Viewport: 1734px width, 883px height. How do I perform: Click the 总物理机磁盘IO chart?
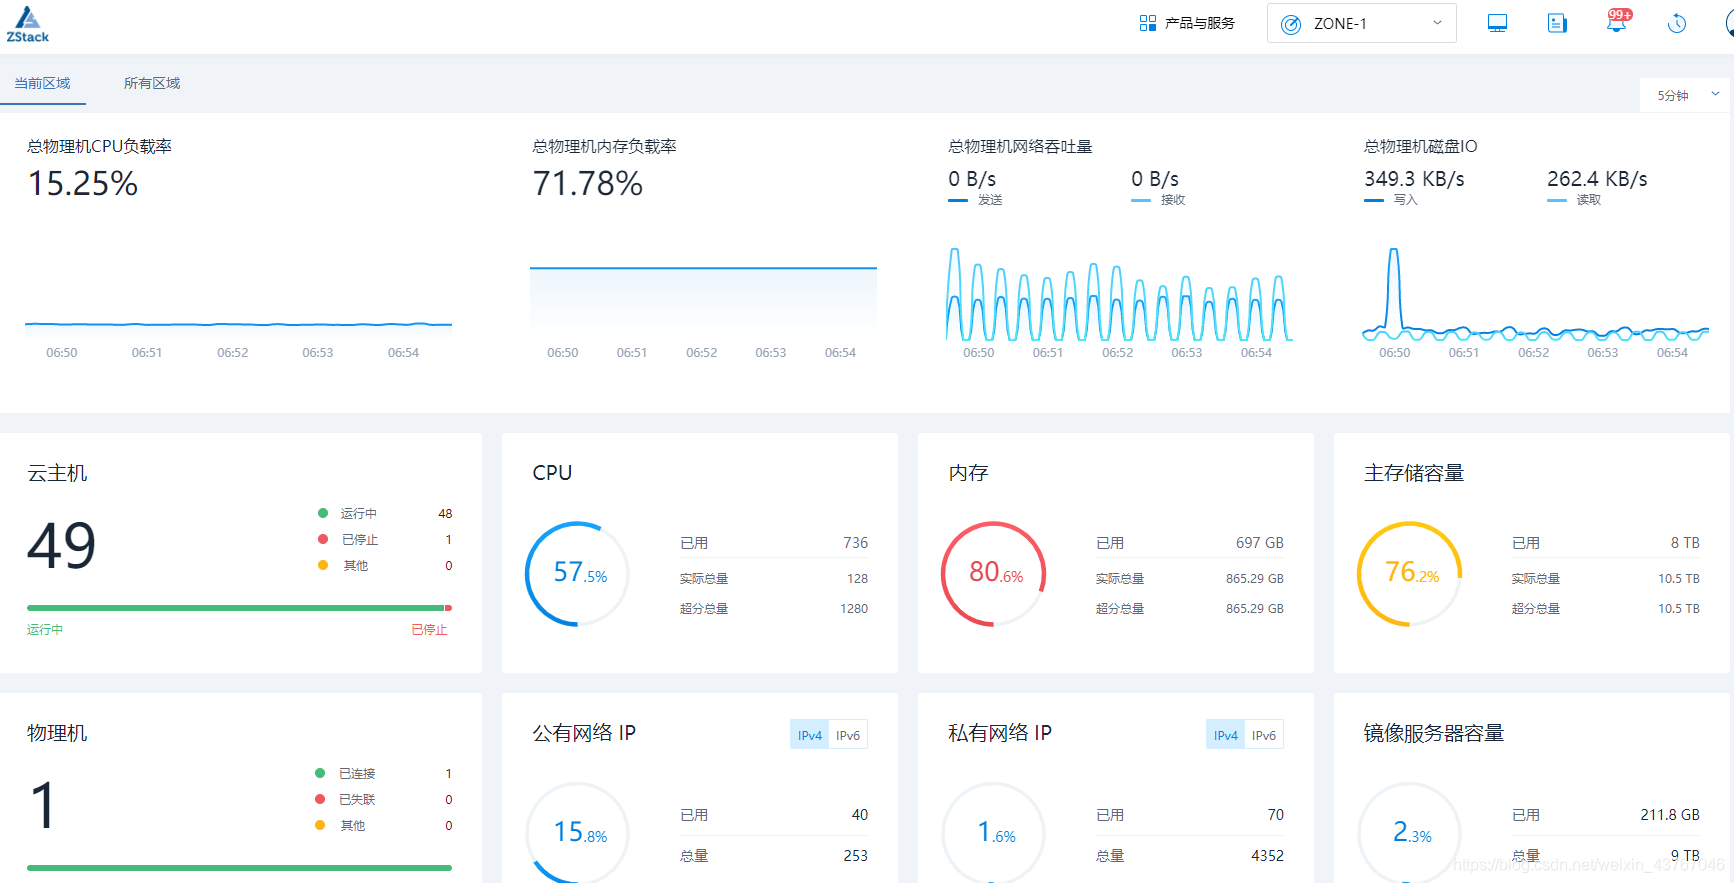point(1535,295)
